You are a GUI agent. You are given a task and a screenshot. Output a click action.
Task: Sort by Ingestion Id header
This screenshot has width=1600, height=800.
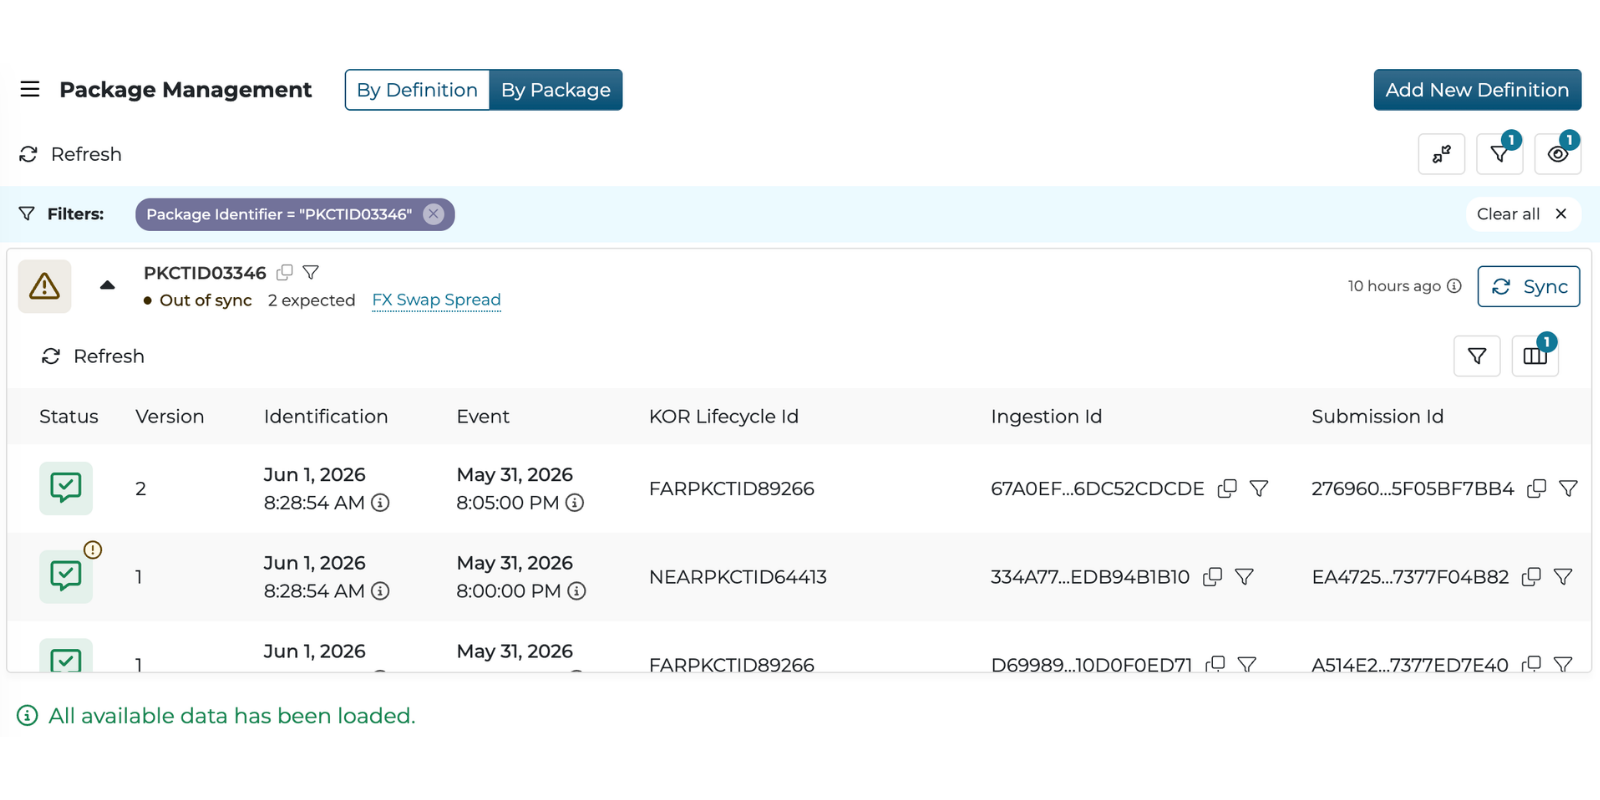(x=1046, y=416)
